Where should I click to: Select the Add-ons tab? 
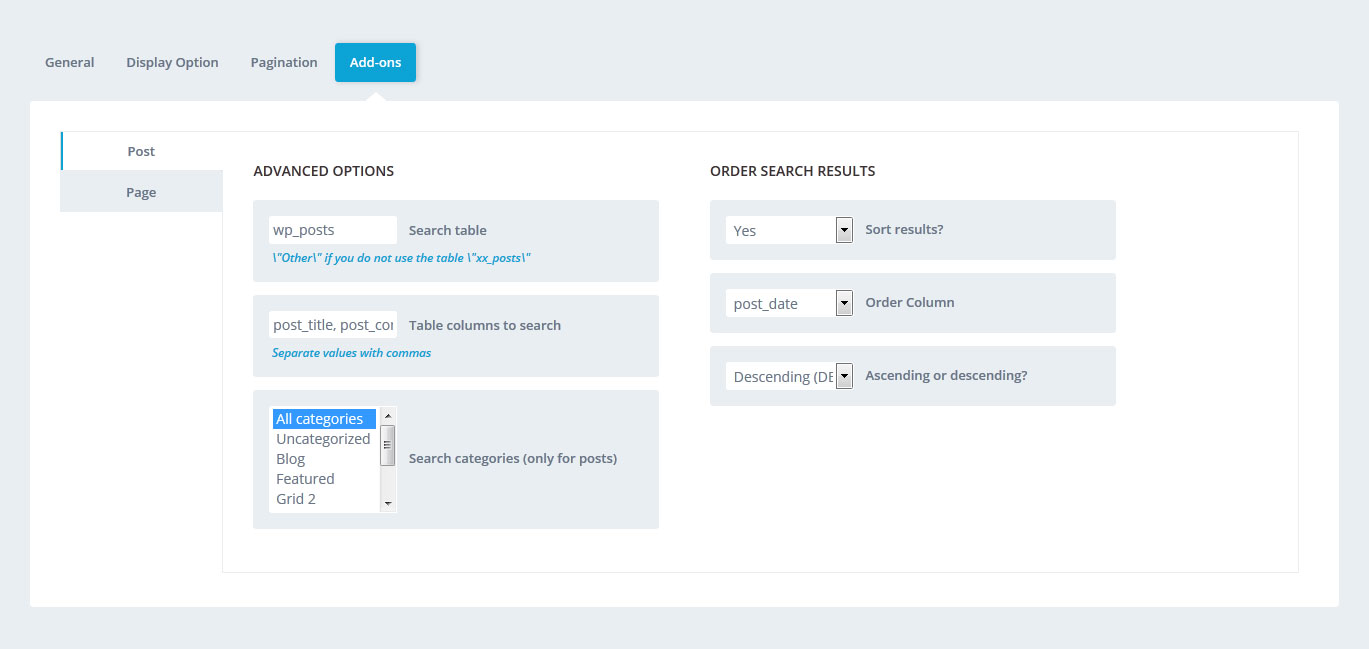click(375, 62)
